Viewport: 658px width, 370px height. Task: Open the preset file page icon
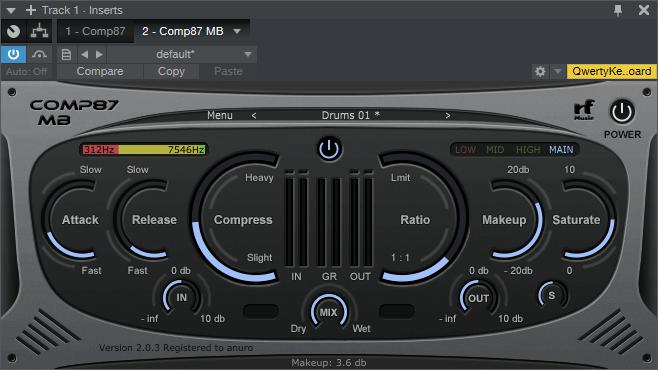[x=66, y=55]
